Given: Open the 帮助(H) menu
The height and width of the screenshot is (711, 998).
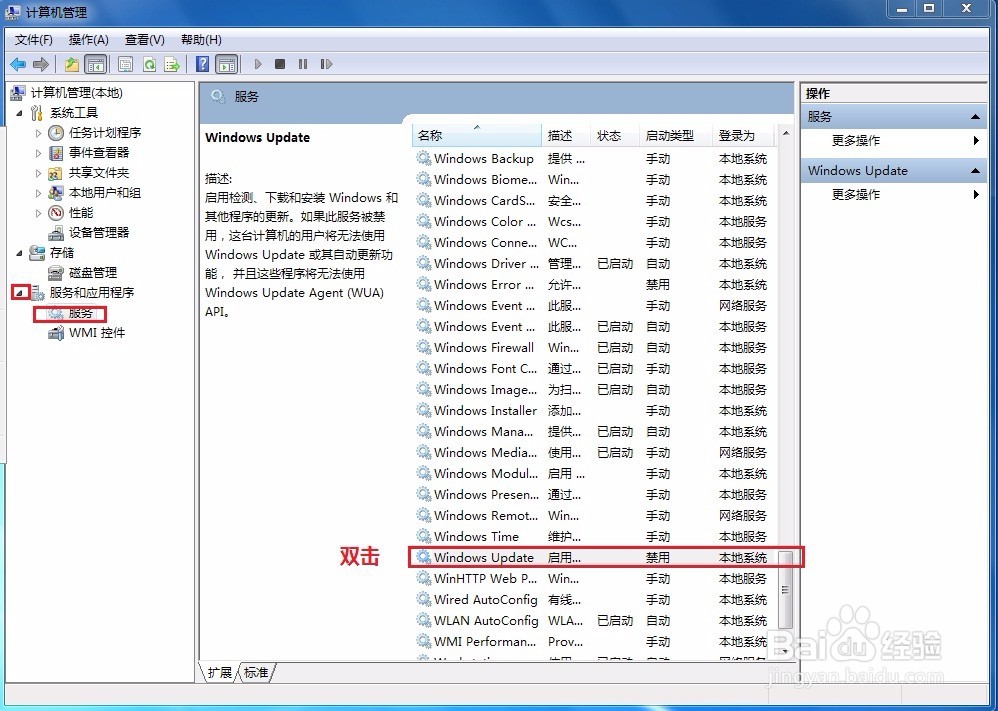Looking at the screenshot, I should click(201, 40).
